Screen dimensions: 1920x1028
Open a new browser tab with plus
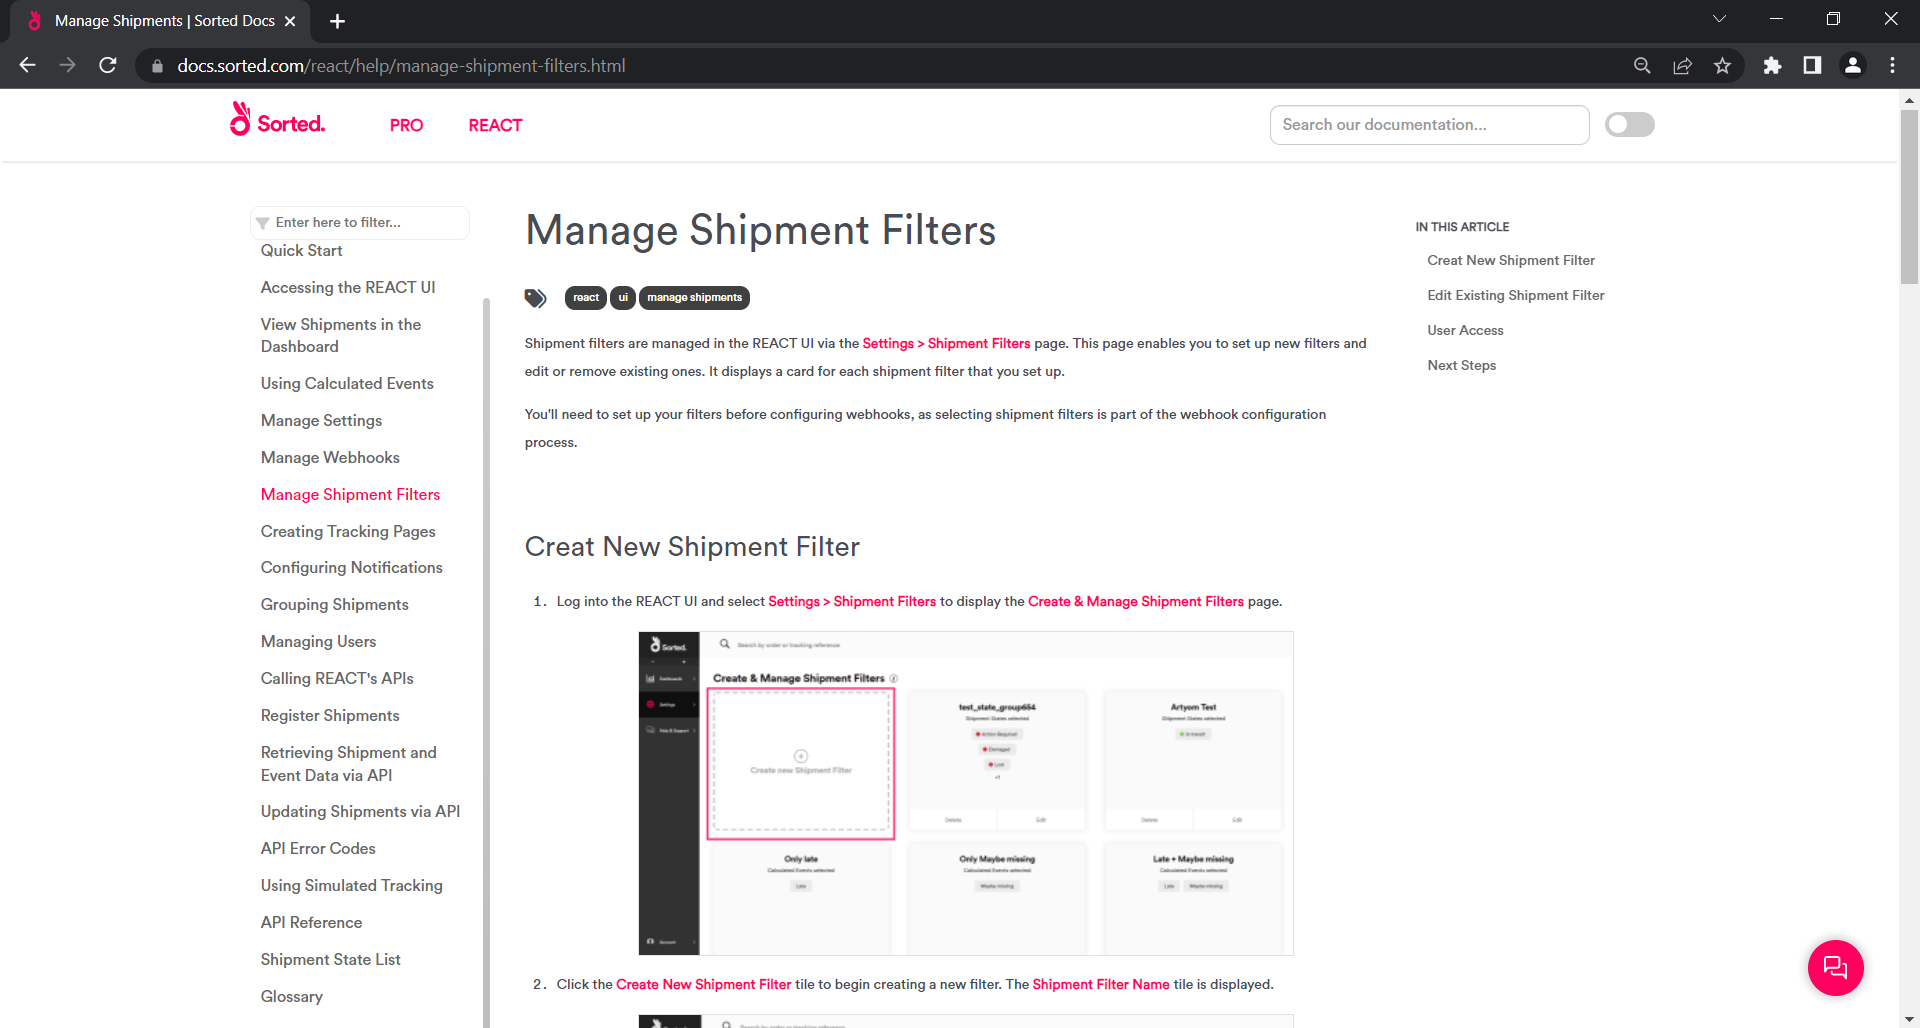click(337, 21)
